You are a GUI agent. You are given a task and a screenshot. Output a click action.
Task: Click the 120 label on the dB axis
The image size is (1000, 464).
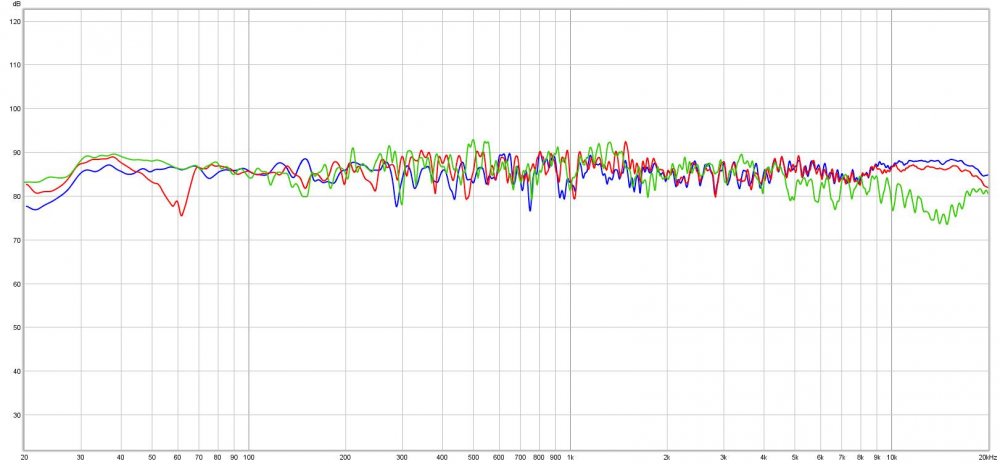(x=15, y=21)
